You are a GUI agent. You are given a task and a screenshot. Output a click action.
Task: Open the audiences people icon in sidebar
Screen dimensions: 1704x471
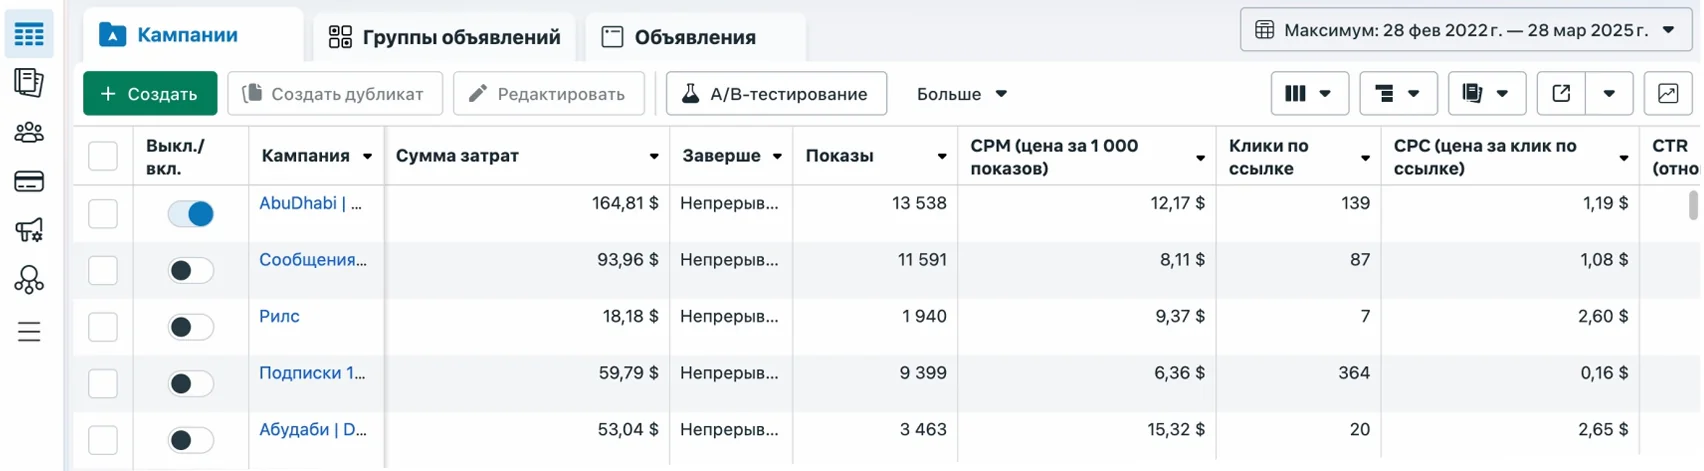point(29,132)
